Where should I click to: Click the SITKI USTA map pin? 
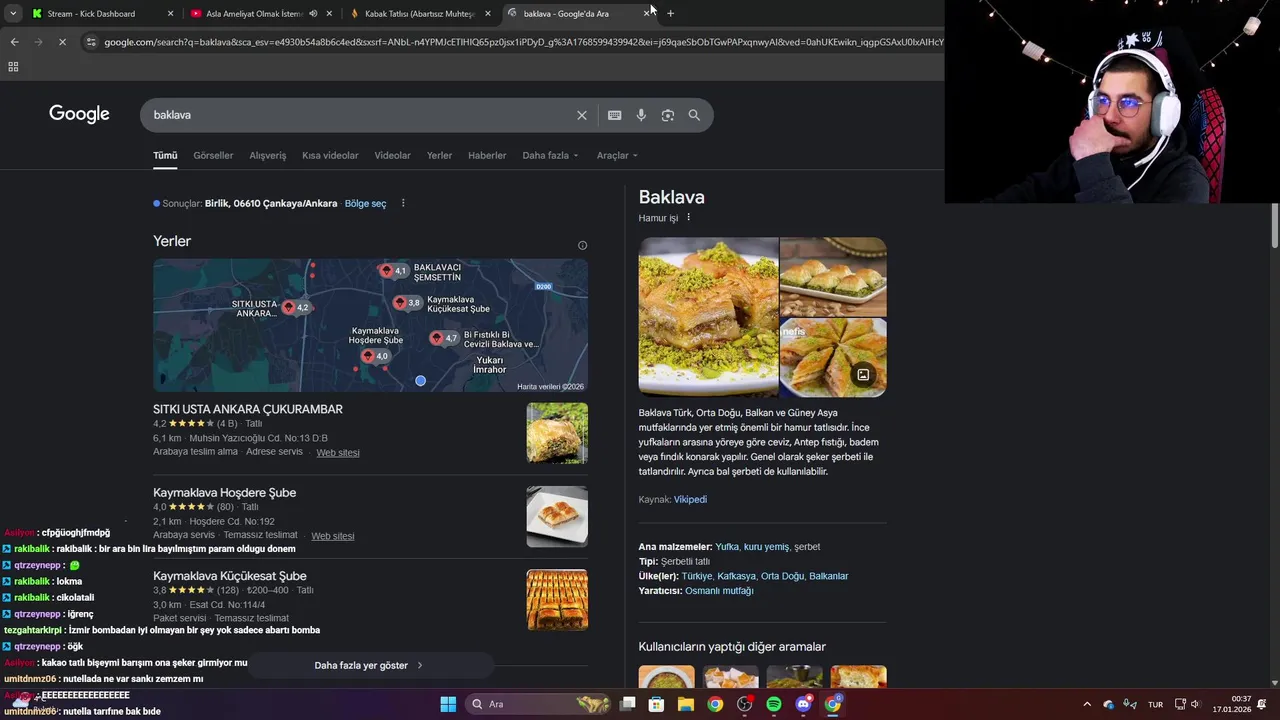coord(290,307)
